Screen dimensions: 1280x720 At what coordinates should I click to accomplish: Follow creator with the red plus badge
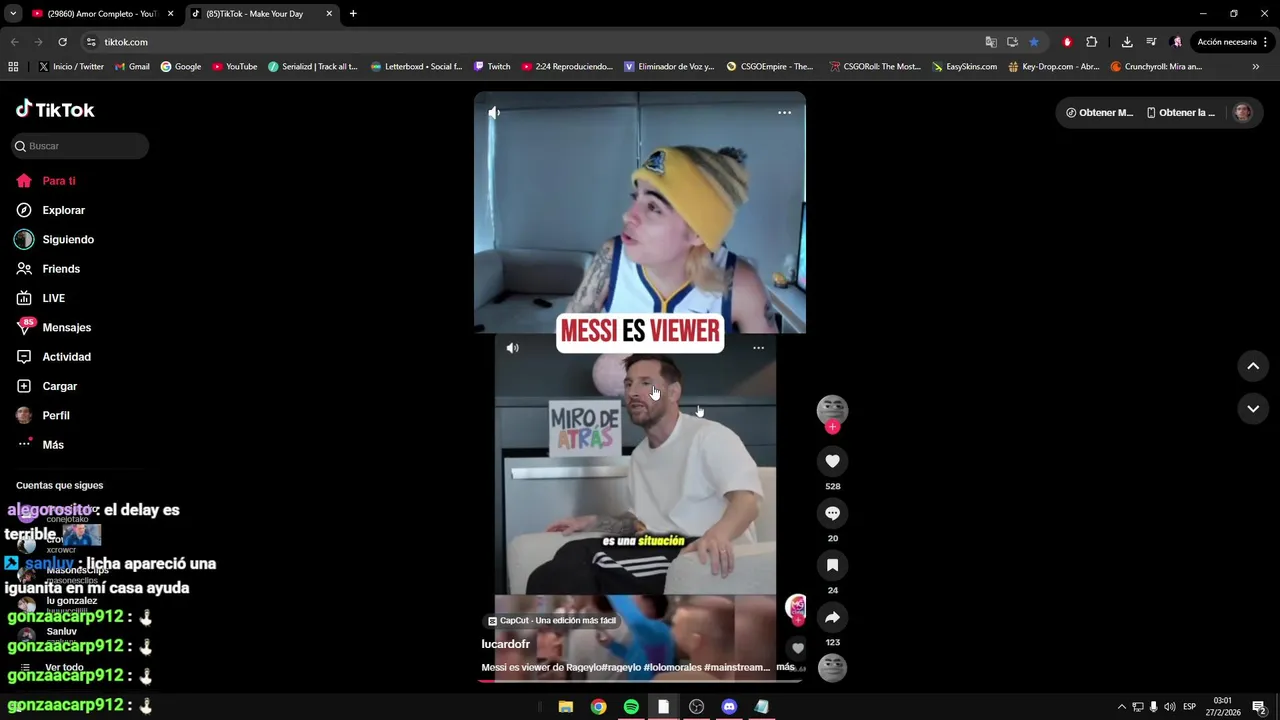click(x=832, y=427)
